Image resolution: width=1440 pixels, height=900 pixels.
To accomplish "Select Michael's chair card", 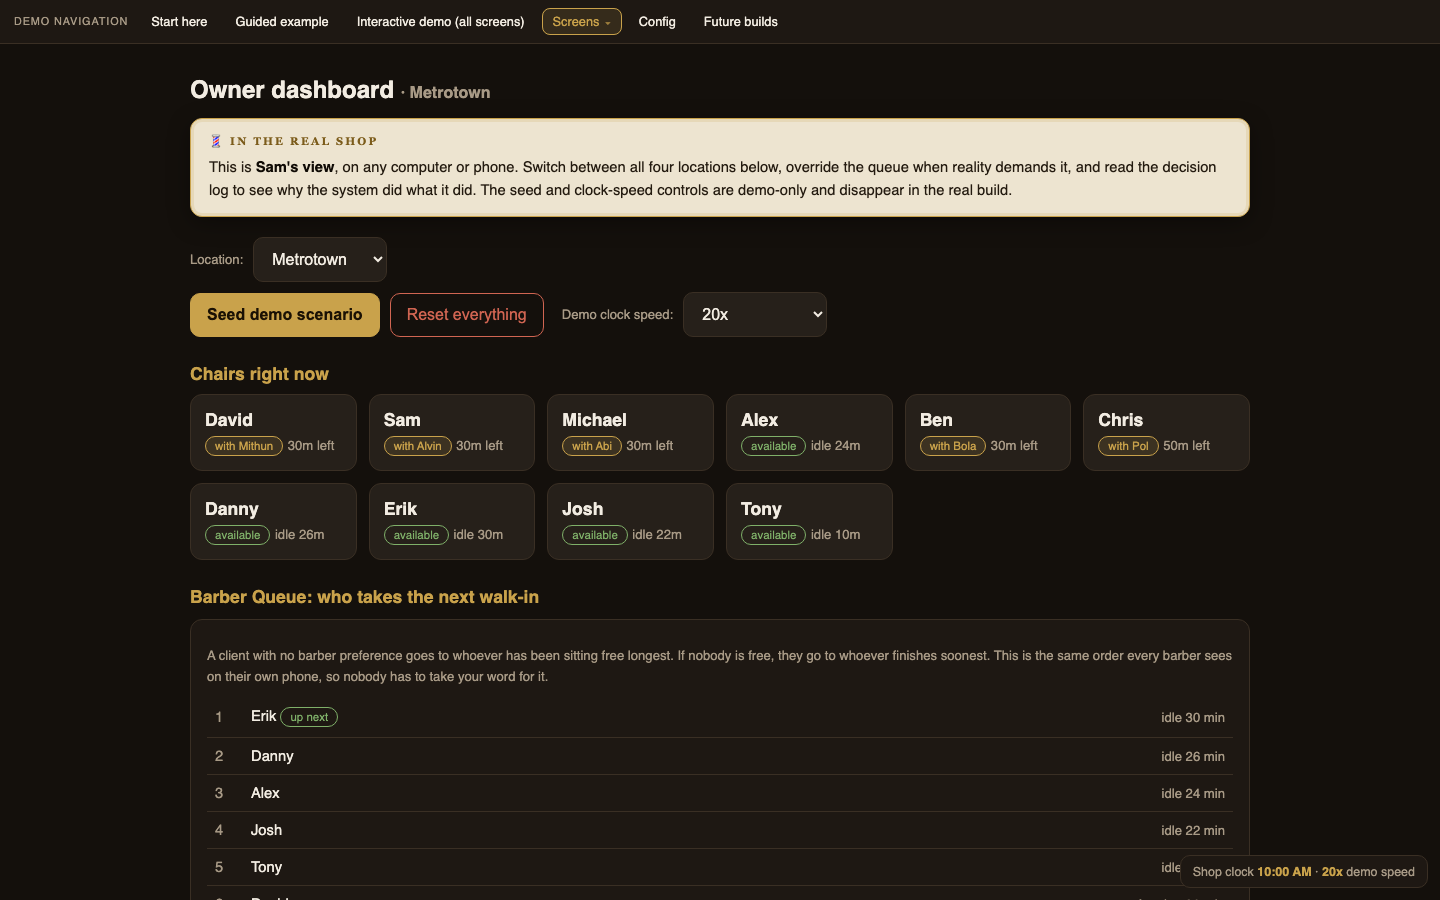I will click(x=630, y=432).
